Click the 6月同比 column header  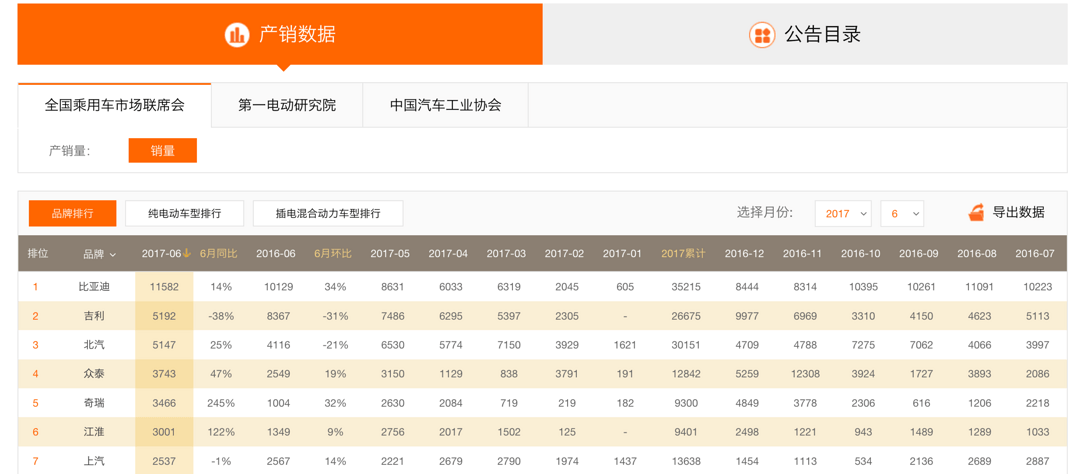[x=218, y=254]
